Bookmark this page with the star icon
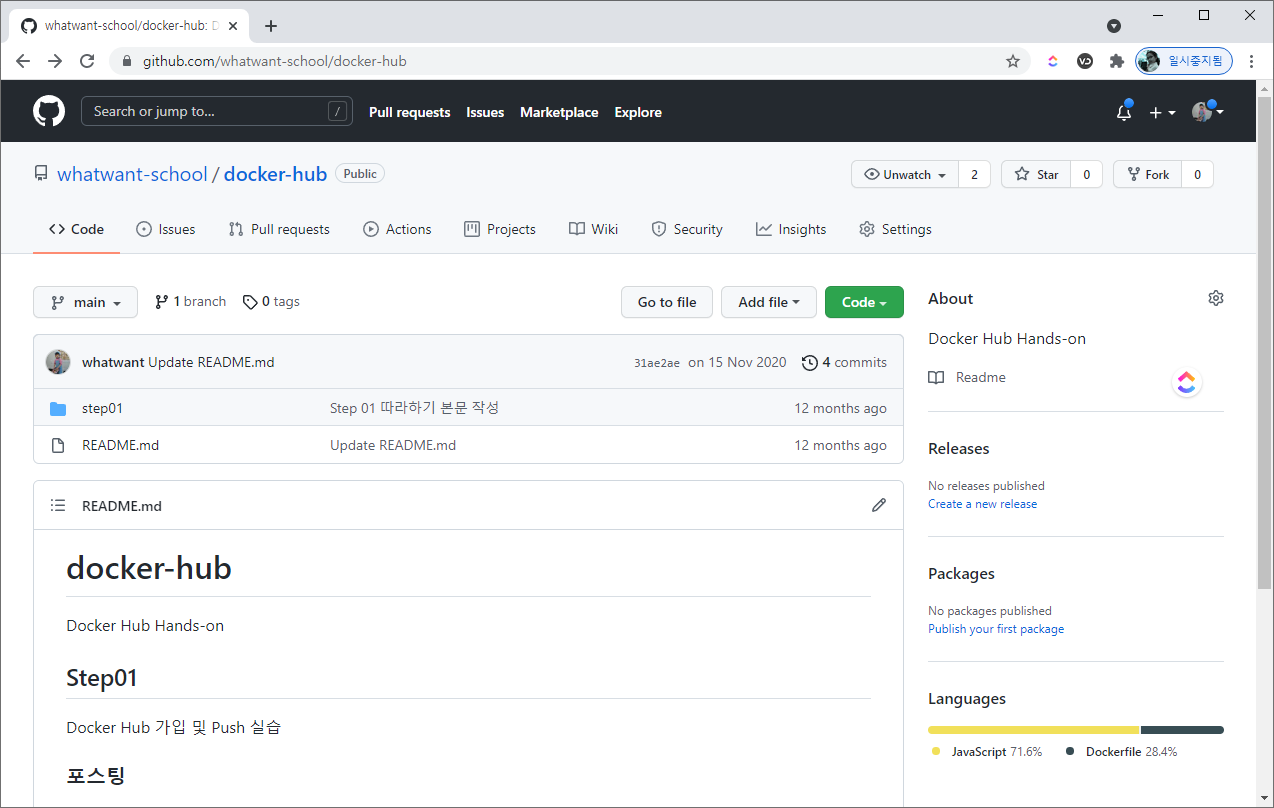 [x=1013, y=61]
